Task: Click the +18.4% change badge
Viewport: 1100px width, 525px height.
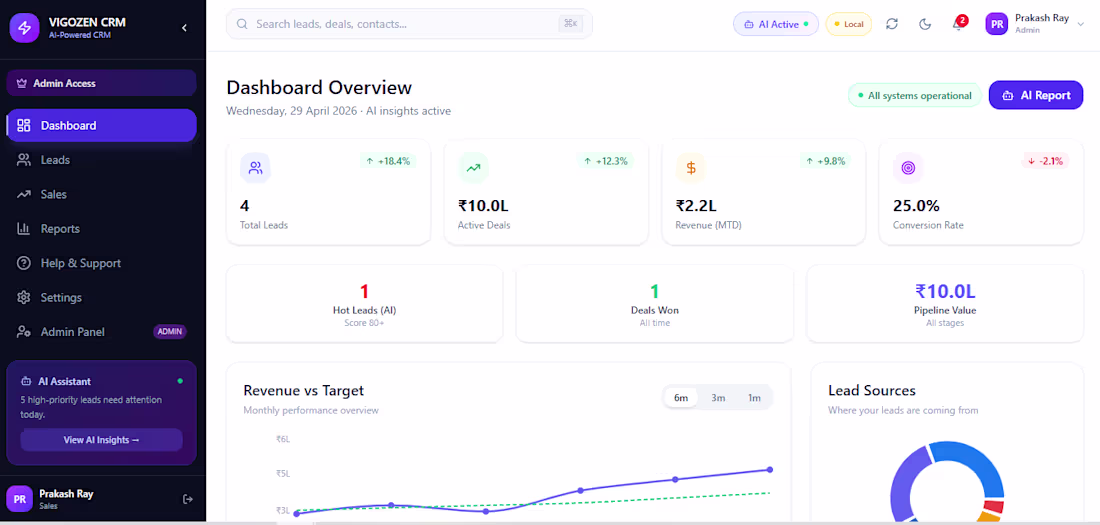Action: (x=388, y=161)
